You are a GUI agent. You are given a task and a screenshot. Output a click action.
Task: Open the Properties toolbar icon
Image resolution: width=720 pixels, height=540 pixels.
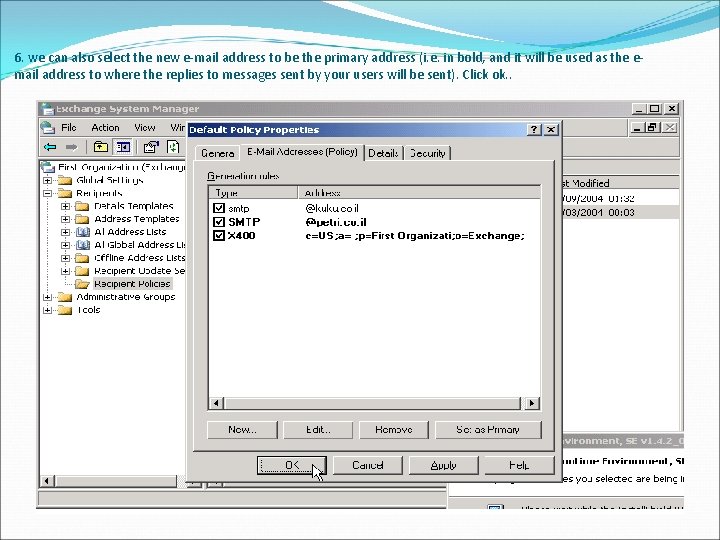click(151, 147)
